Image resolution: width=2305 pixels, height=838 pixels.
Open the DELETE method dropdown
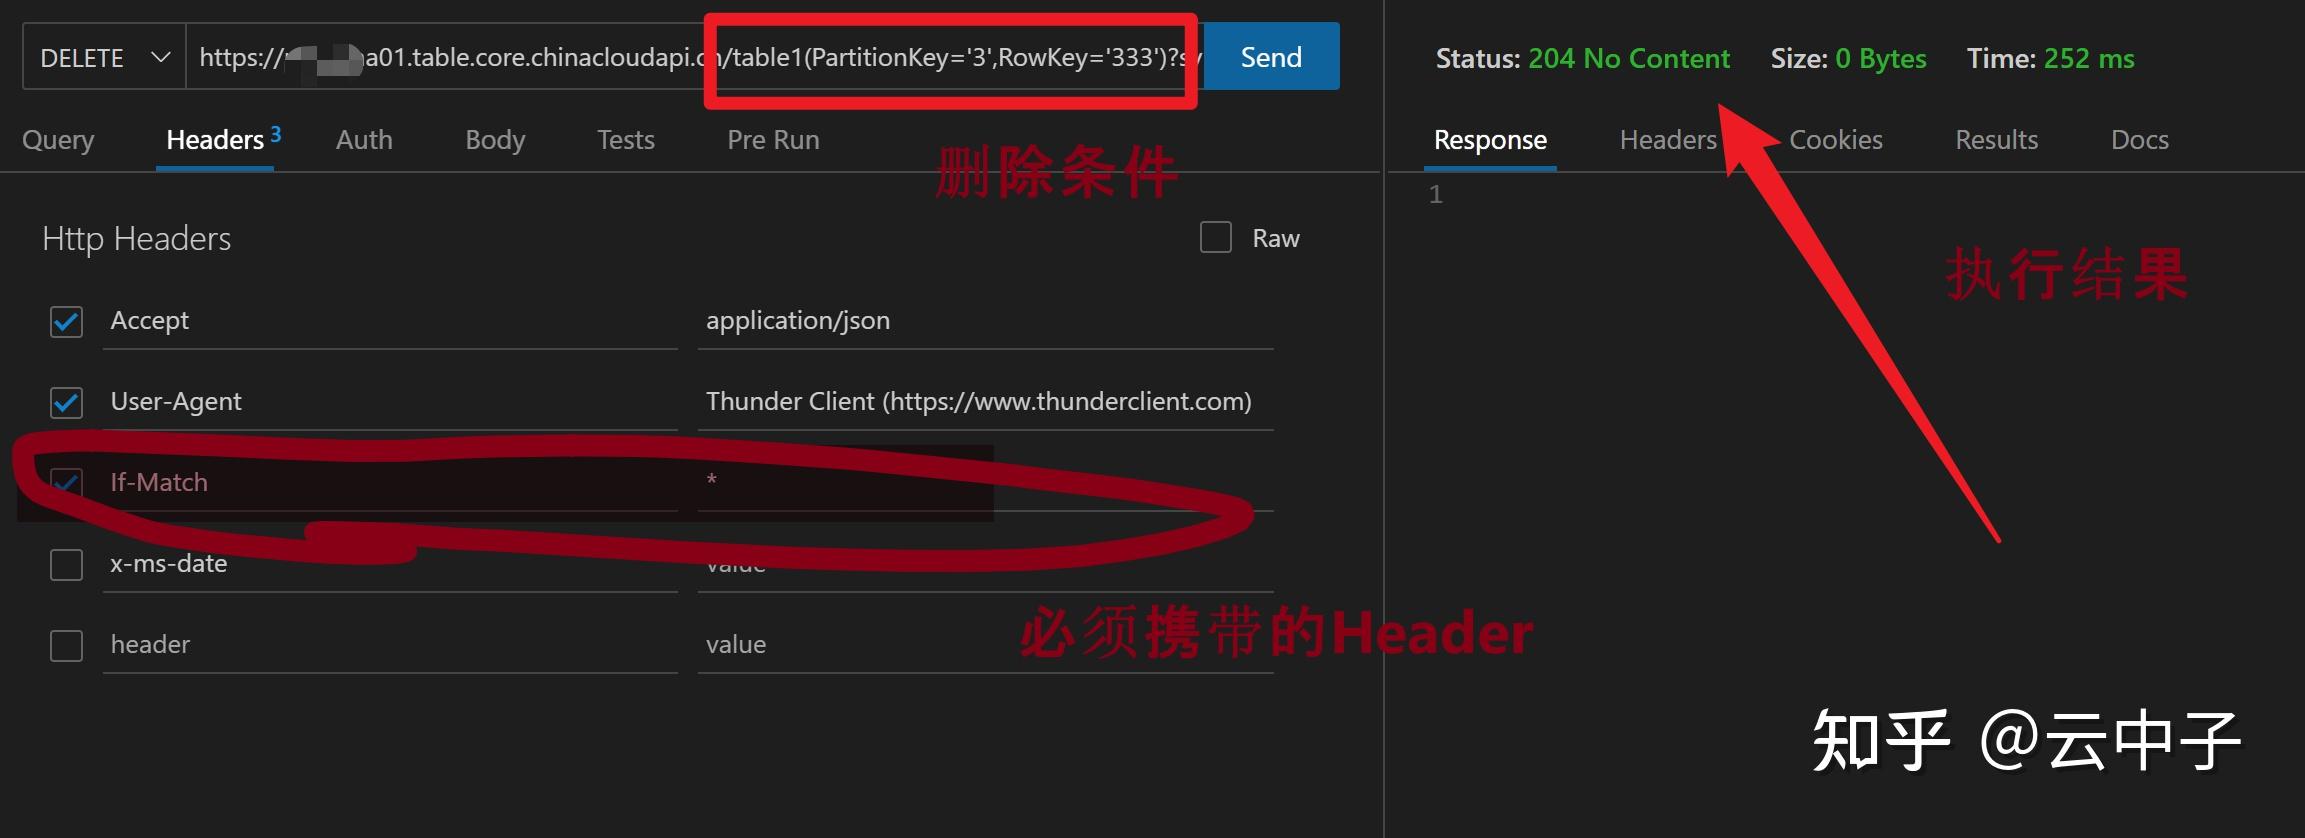pos(104,57)
